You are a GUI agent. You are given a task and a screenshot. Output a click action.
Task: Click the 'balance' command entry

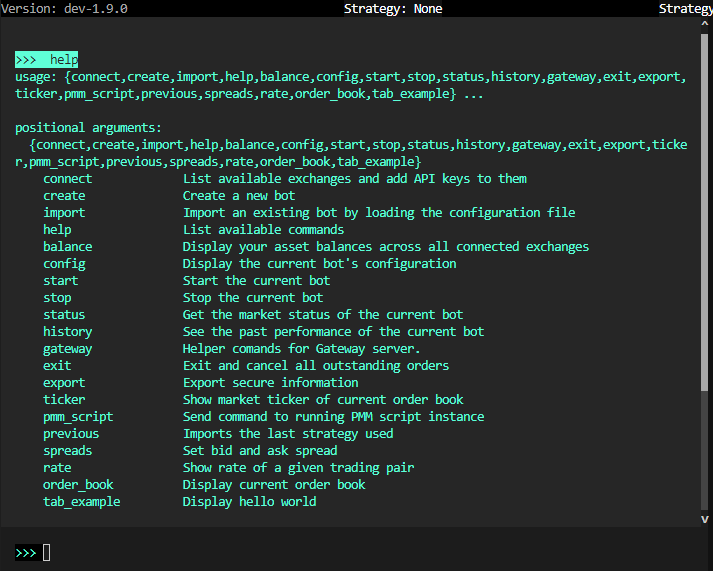tap(67, 247)
